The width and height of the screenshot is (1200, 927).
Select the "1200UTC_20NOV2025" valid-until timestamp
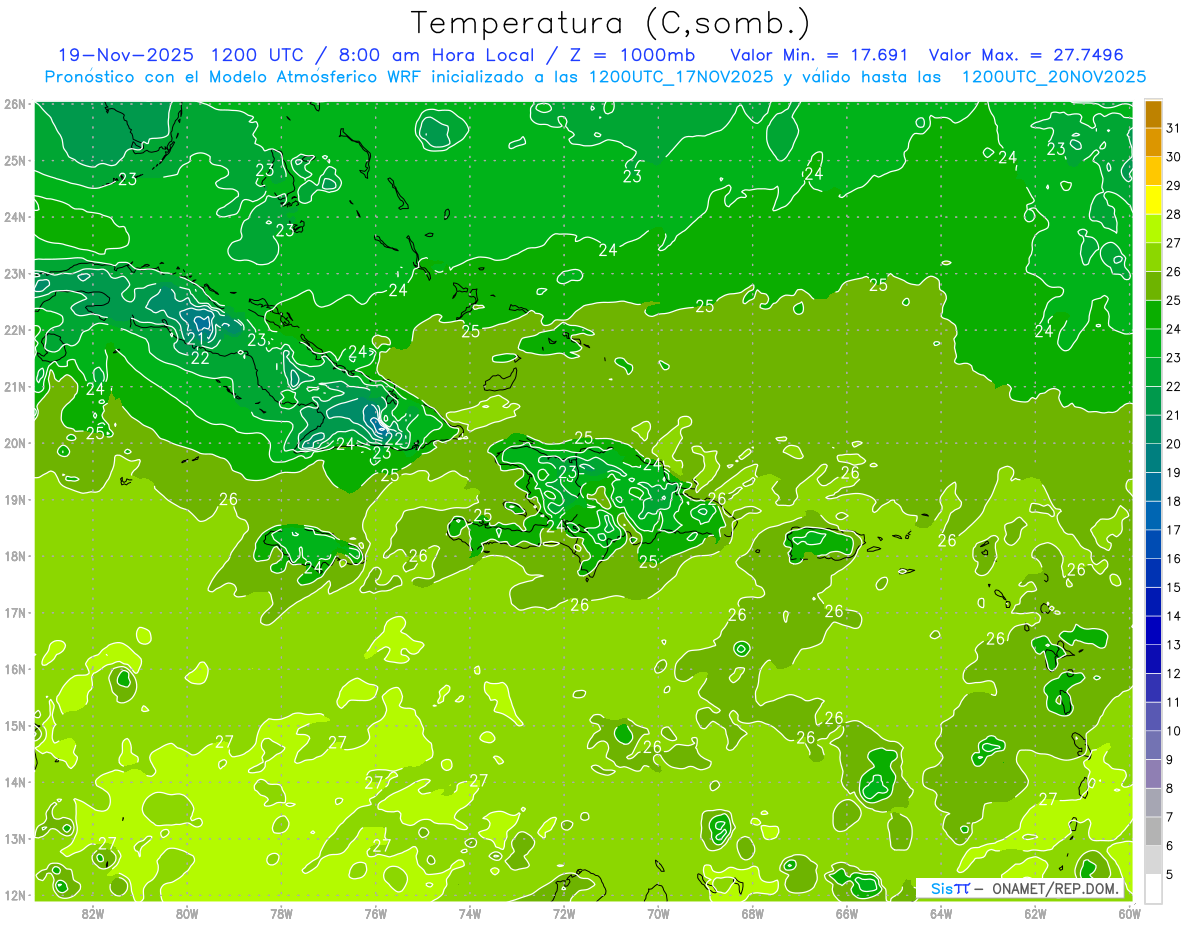tap(1053, 77)
